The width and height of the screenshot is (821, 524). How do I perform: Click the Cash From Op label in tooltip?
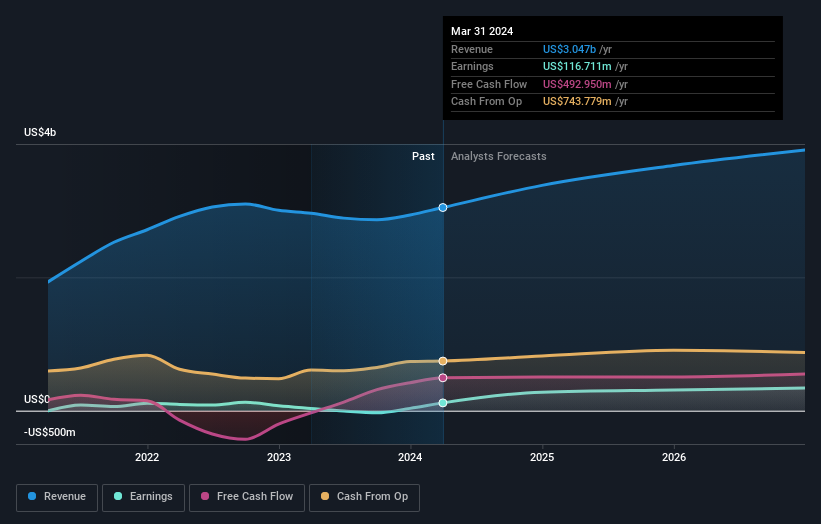[x=486, y=102]
